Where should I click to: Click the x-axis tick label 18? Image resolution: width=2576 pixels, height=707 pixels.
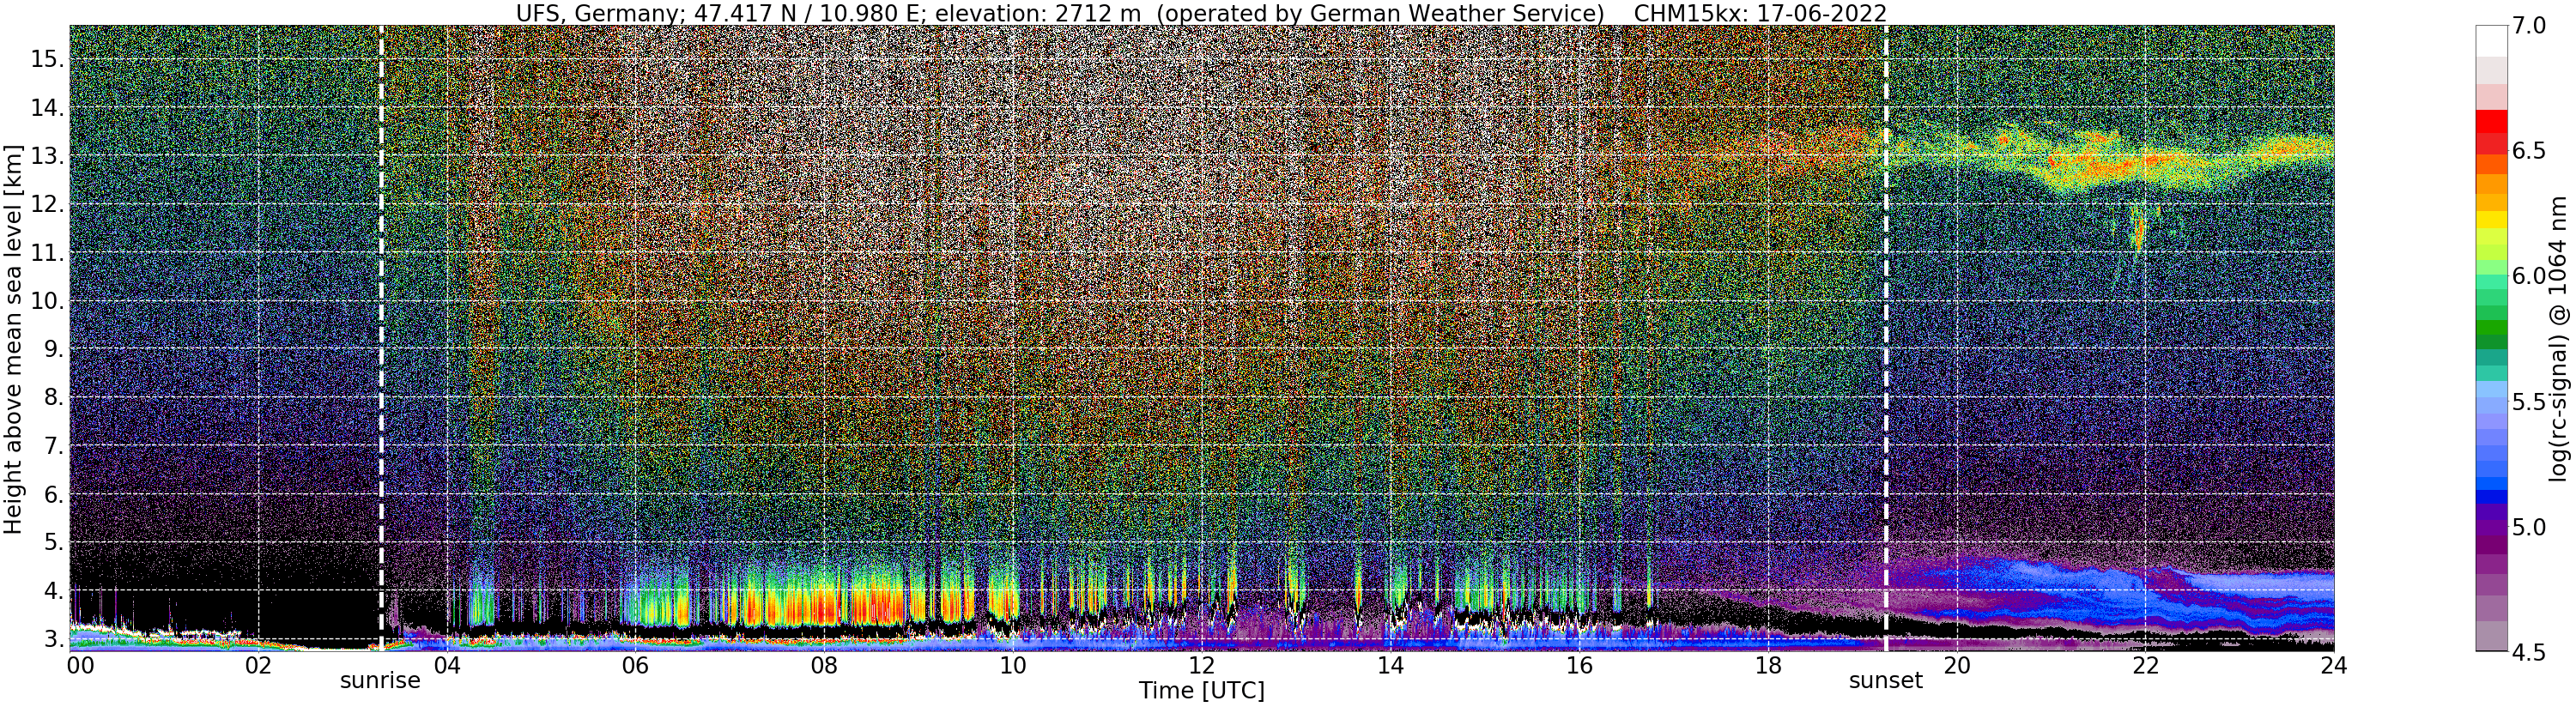(1767, 667)
